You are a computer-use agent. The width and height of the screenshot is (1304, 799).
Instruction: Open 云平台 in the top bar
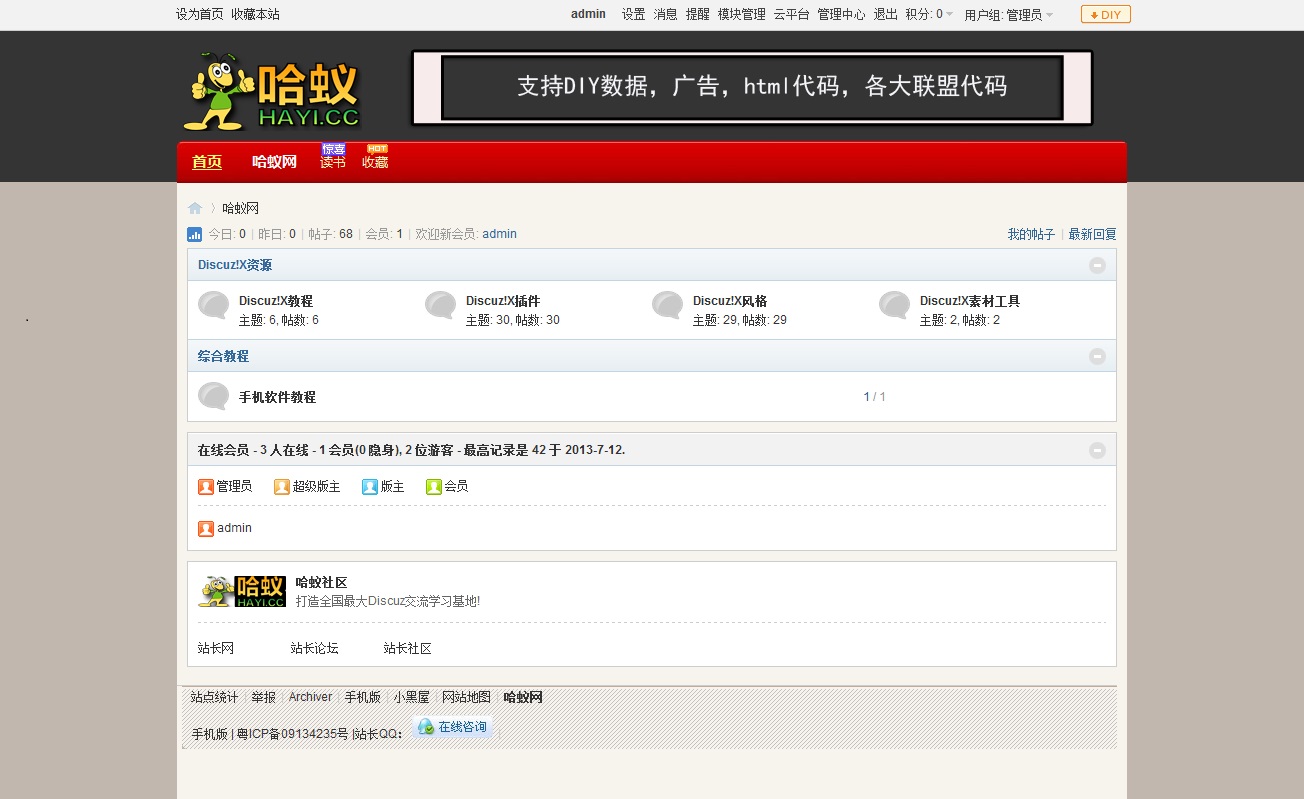[791, 15]
